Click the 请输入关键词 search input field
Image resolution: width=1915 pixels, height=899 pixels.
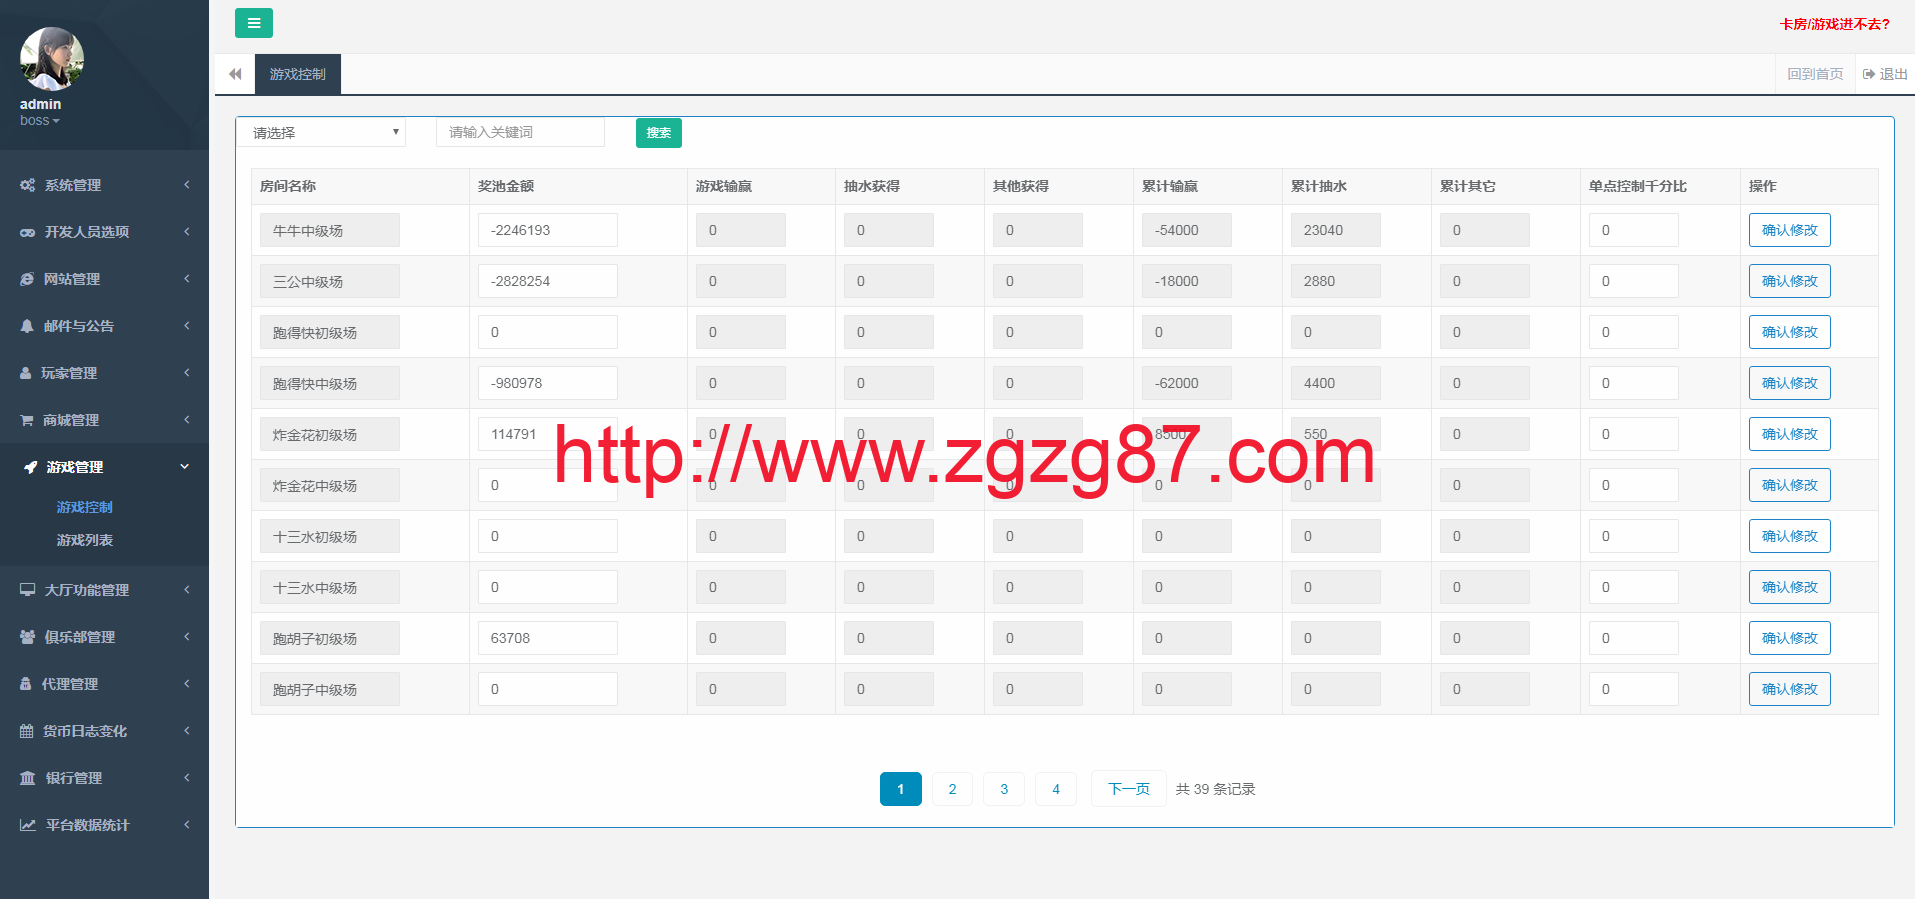(520, 132)
